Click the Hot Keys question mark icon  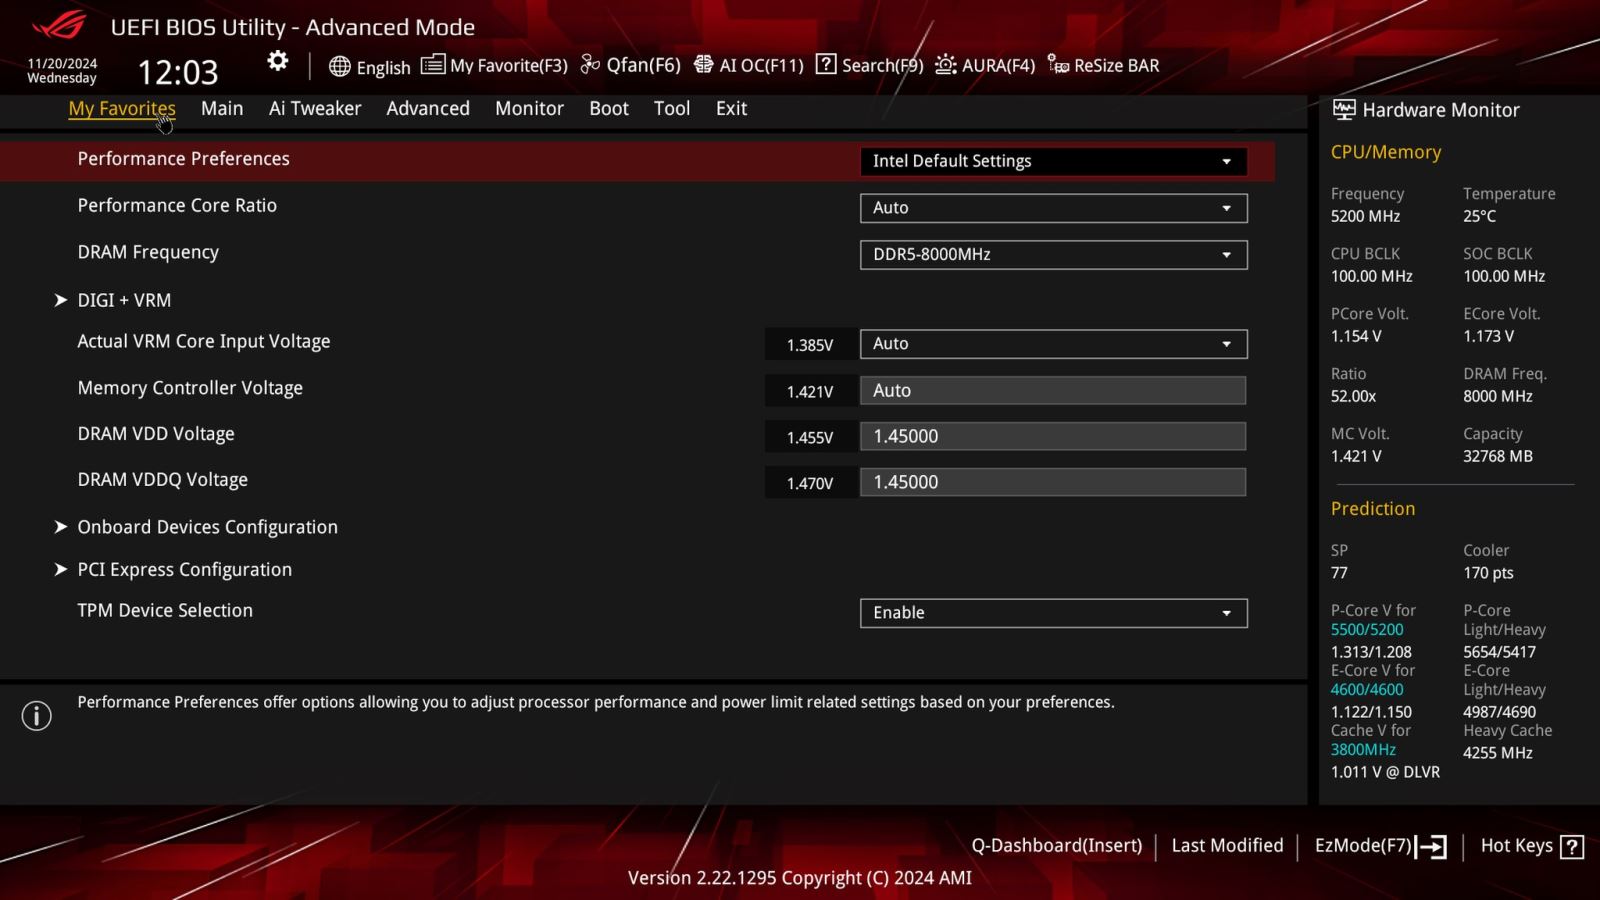1572,847
